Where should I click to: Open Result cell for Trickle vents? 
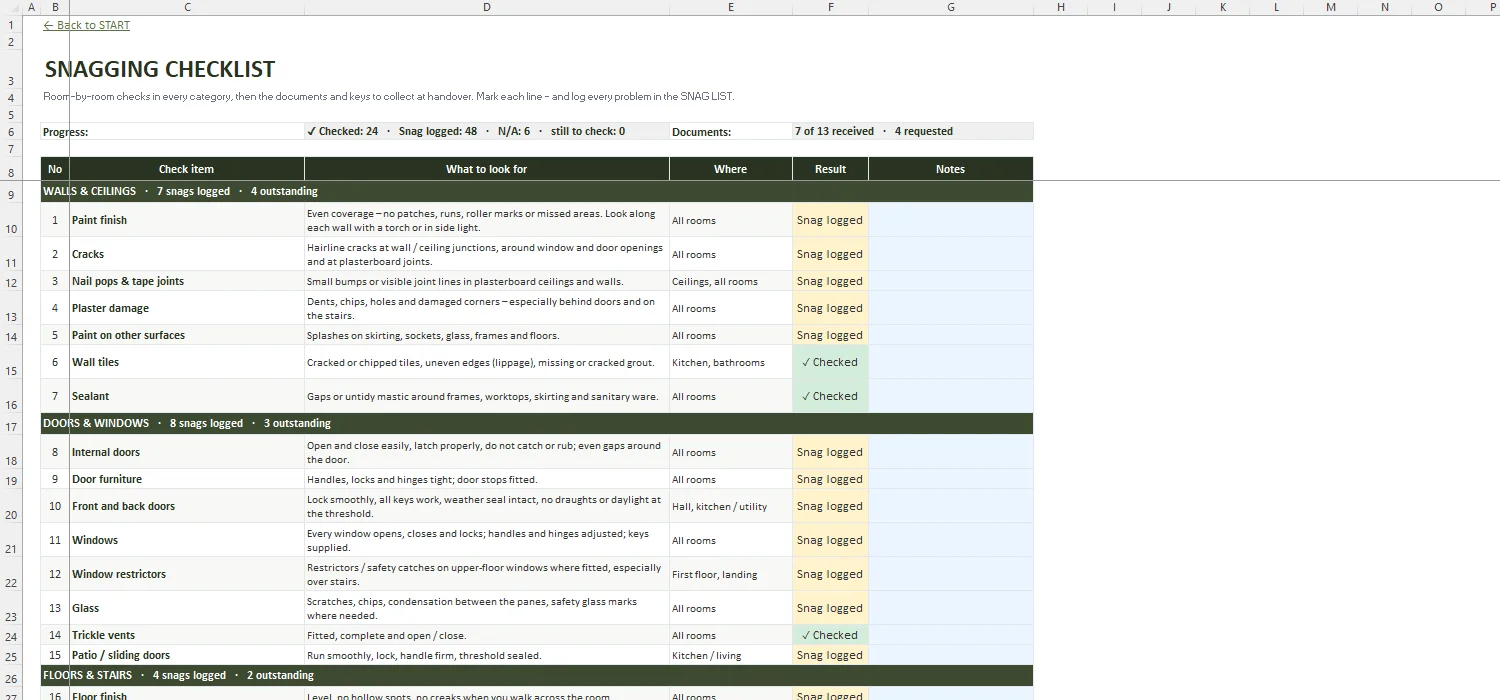(830, 635)
